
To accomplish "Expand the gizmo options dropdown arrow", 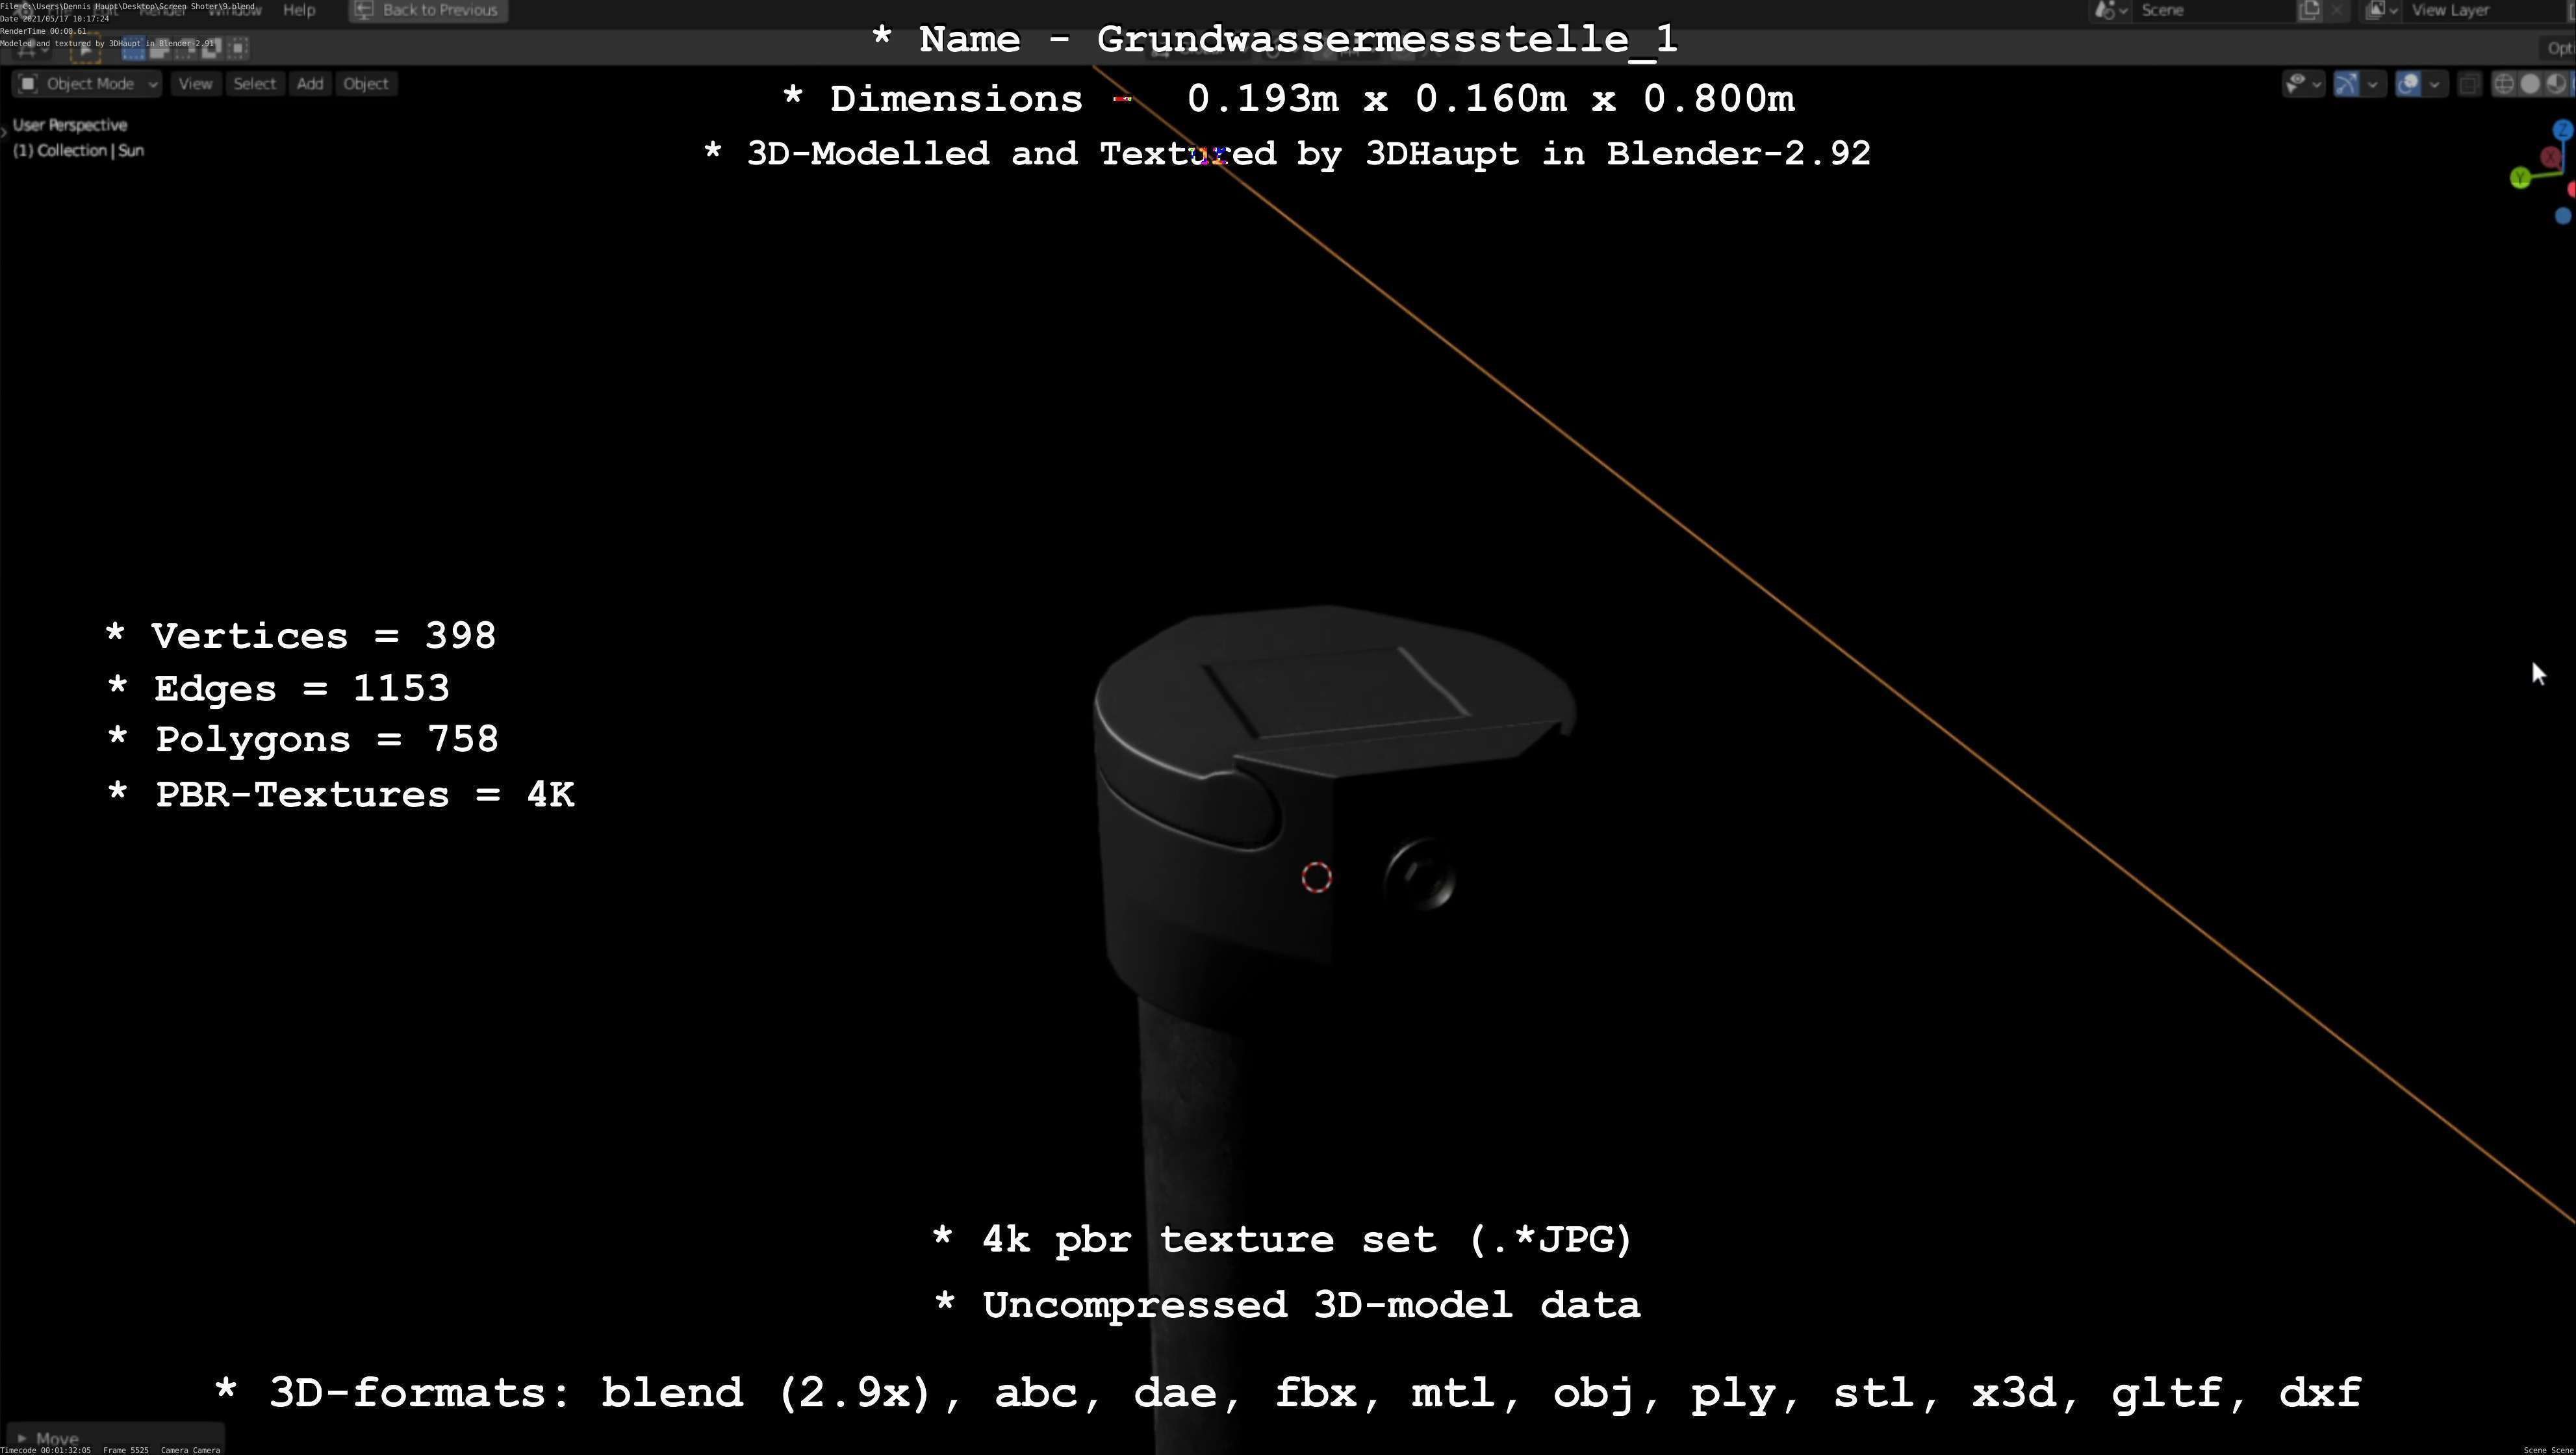I will (2372, 84).
